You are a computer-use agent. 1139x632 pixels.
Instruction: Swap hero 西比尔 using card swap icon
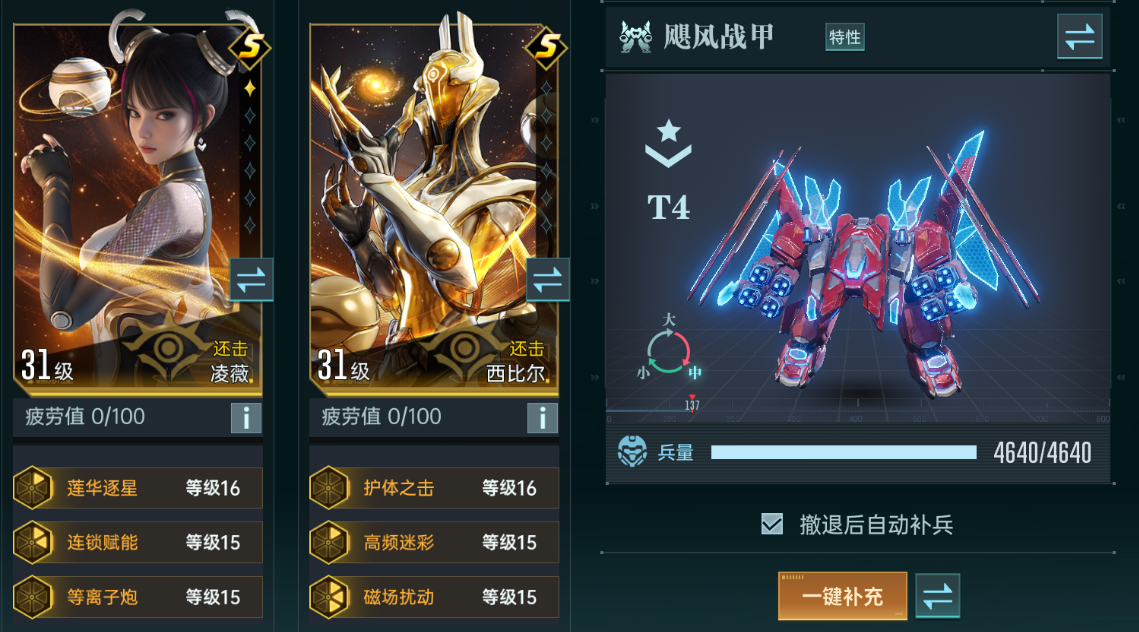[x=547, y=280]
